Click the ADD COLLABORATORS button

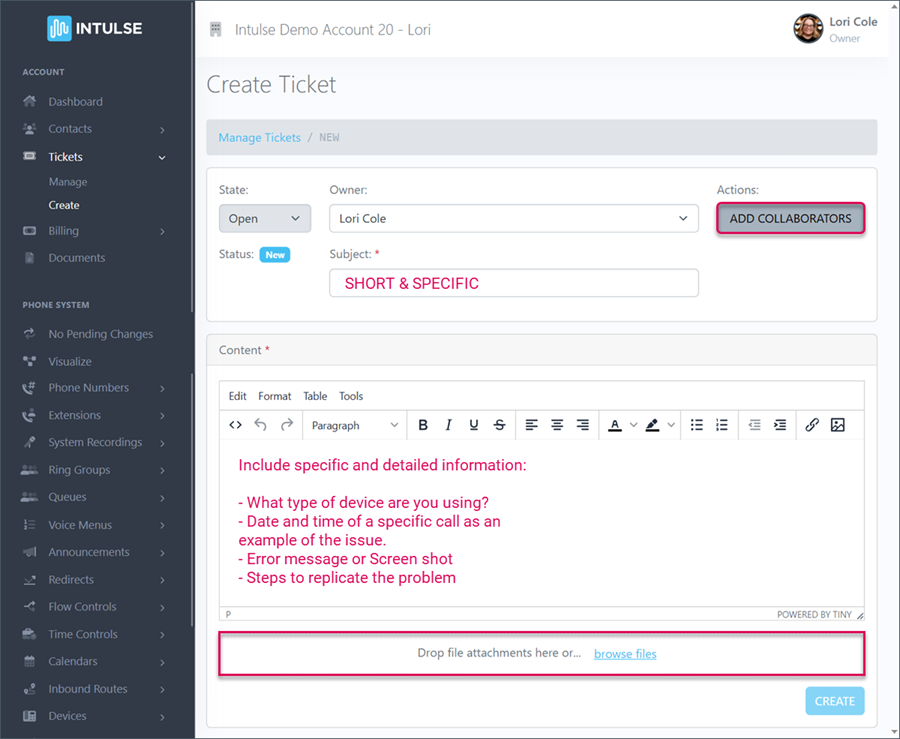790,218
